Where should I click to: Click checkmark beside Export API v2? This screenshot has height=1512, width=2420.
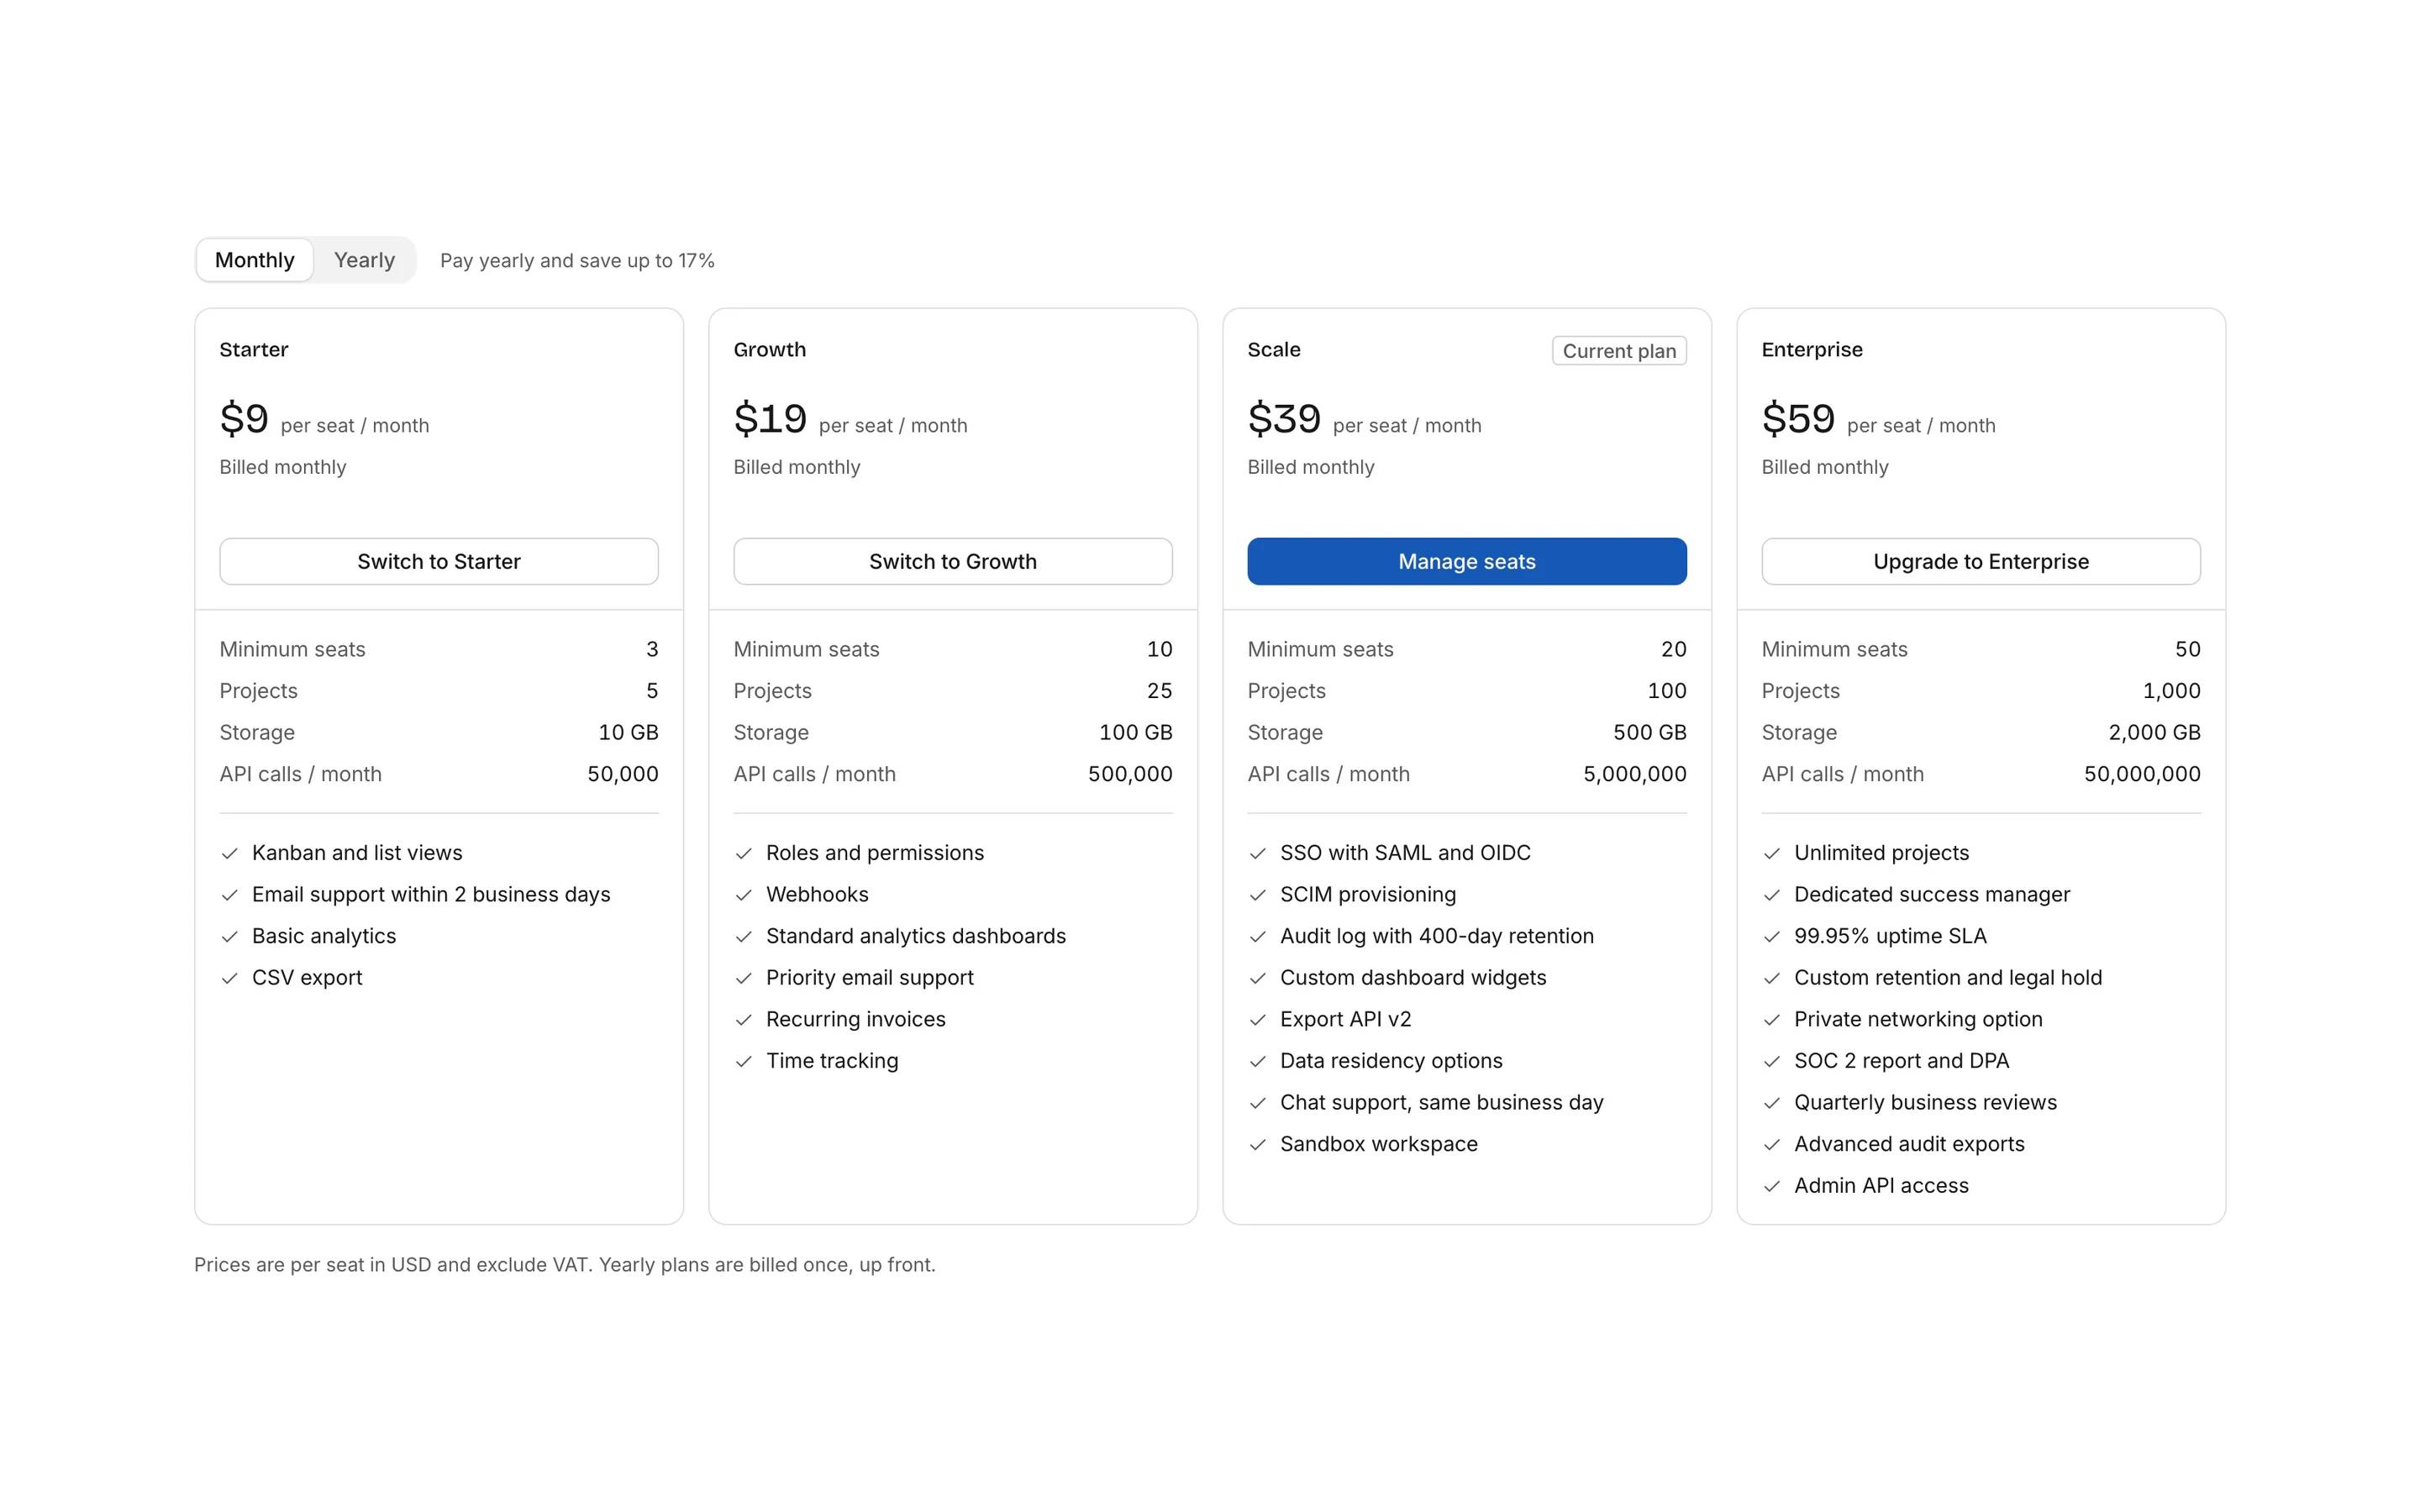coord(1257,1020)
